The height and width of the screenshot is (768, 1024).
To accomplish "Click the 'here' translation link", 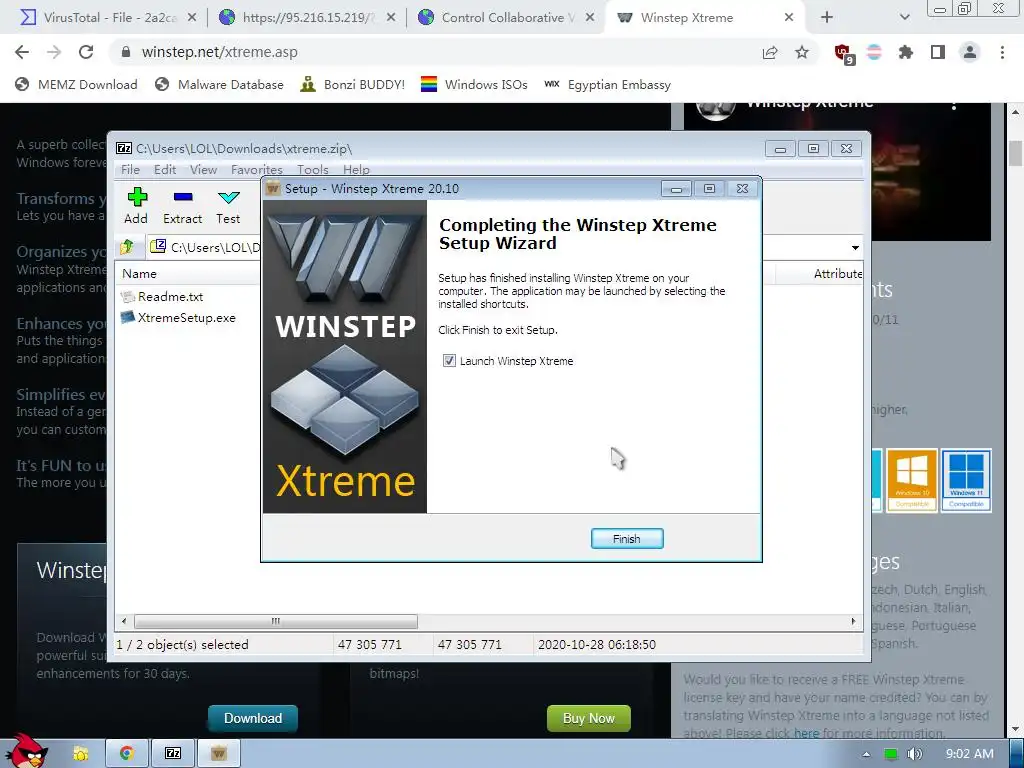I will (x=806, y=733).
